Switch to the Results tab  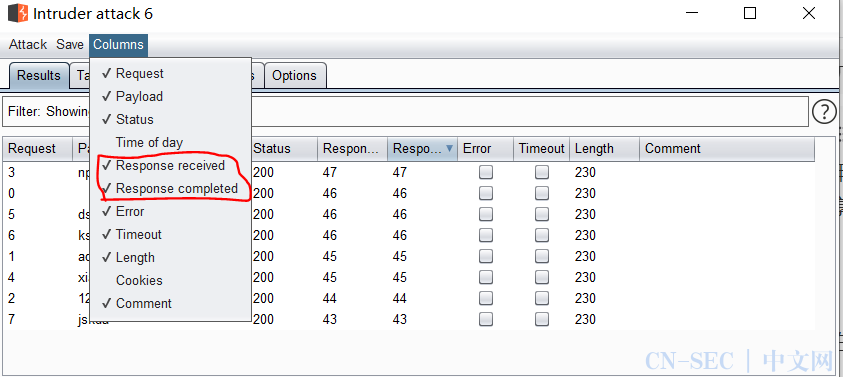39,76
